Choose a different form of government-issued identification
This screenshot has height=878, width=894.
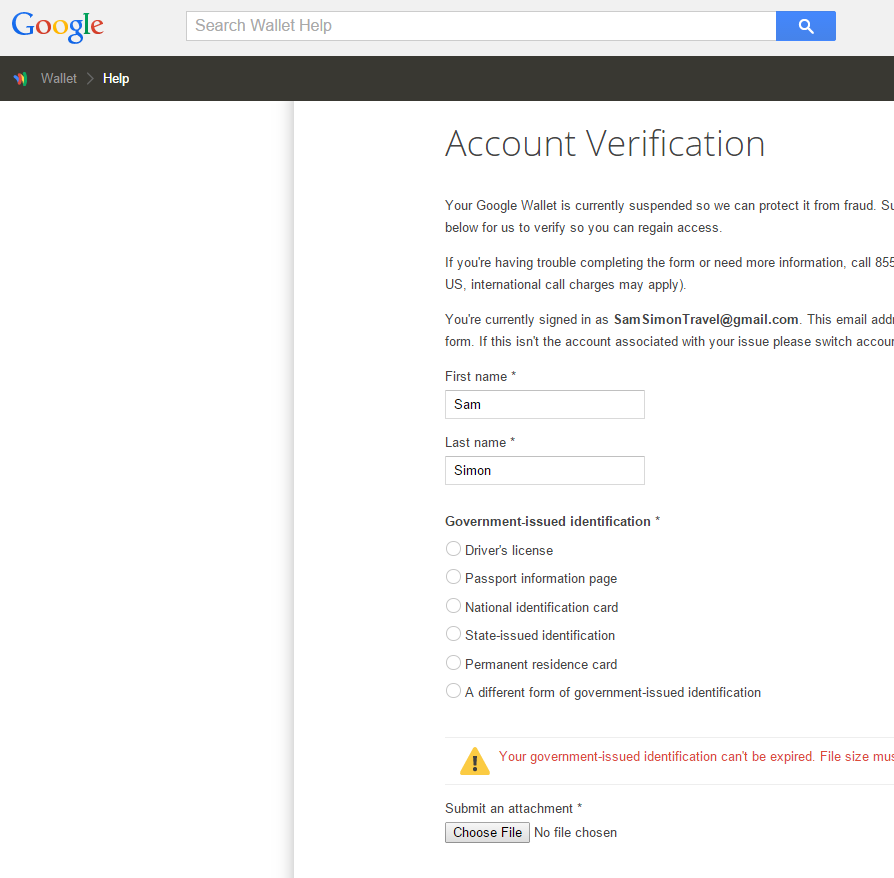click(x=453, y=691)
